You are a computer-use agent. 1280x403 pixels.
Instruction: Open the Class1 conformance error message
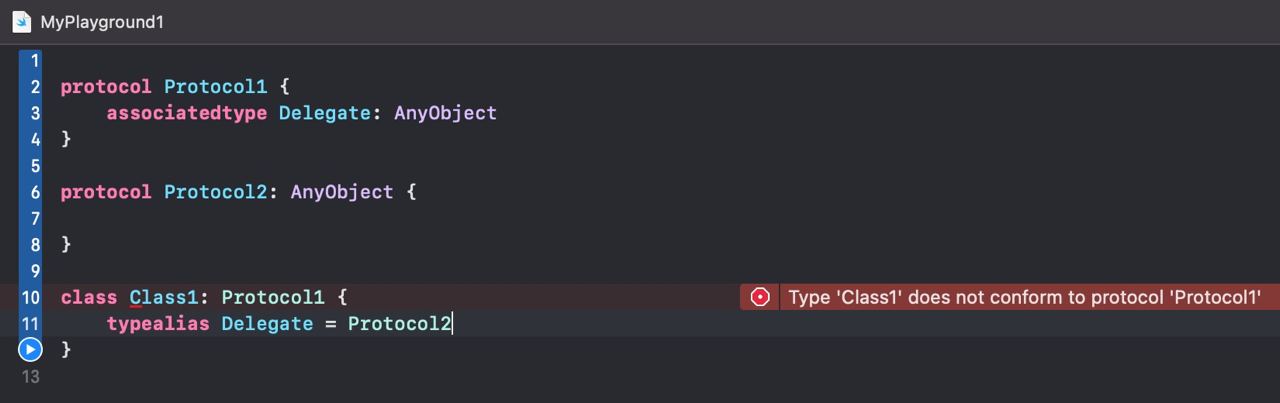pyautogui.click(x=1024, y=297)
